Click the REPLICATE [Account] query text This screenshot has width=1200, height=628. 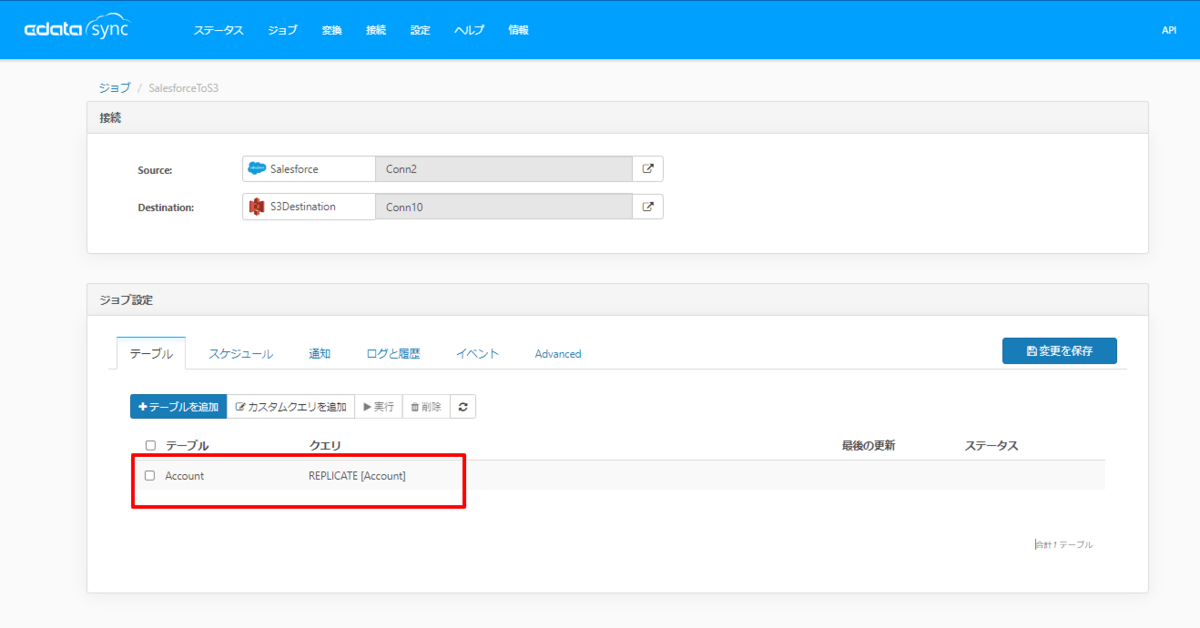coord(357,476)
